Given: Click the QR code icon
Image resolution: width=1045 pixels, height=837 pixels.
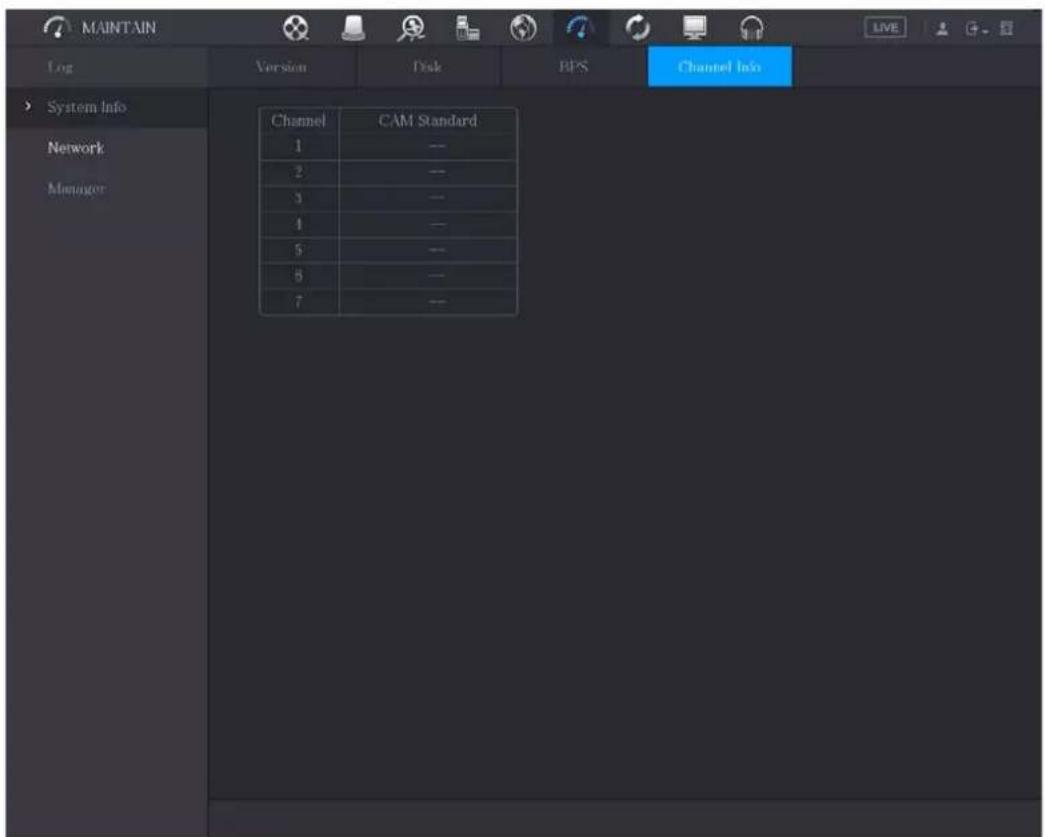Looking at the screenshot, I should coord(1006,29).
